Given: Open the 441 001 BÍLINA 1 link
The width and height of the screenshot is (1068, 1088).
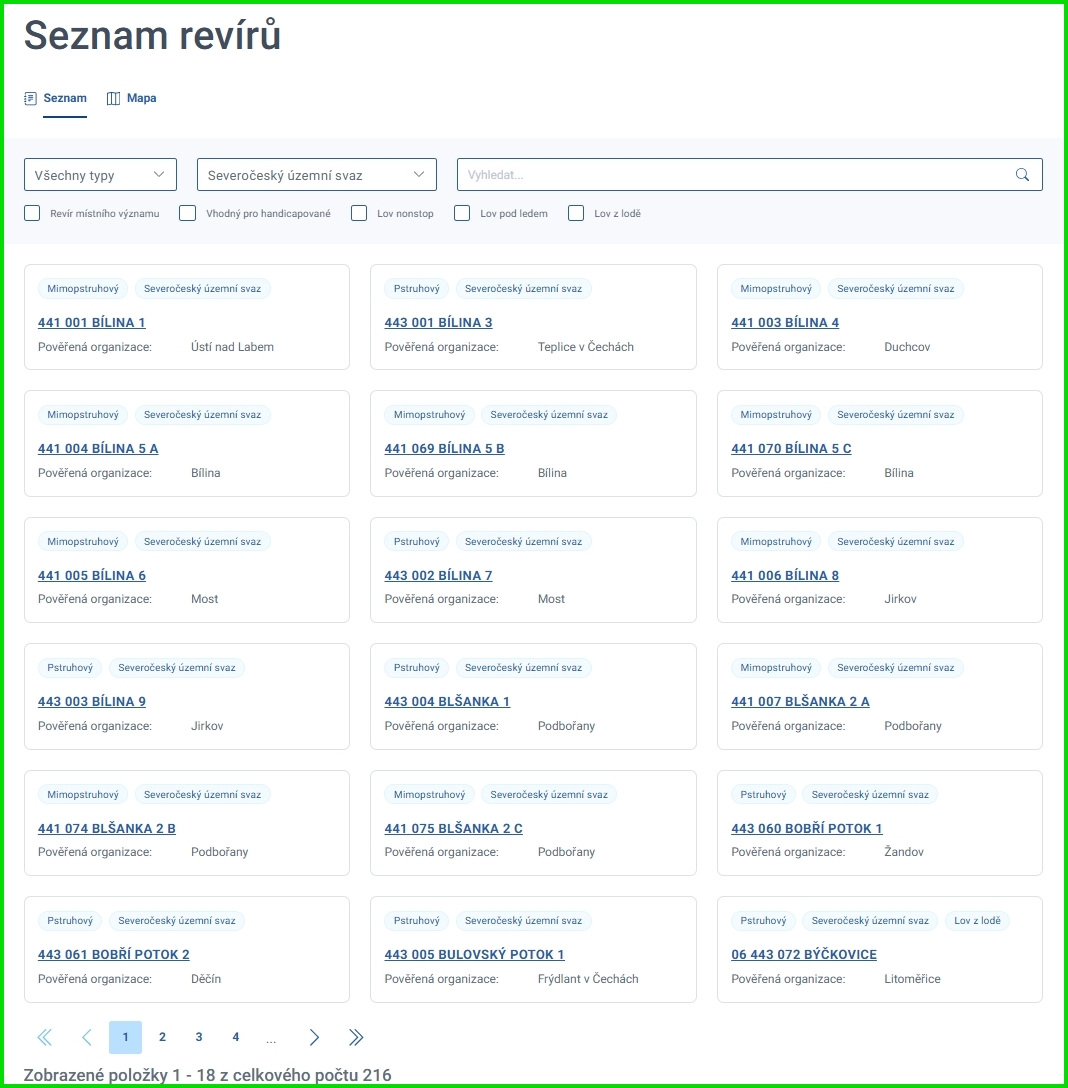Looking at the screenshot, I should click(x=92, y=323).
